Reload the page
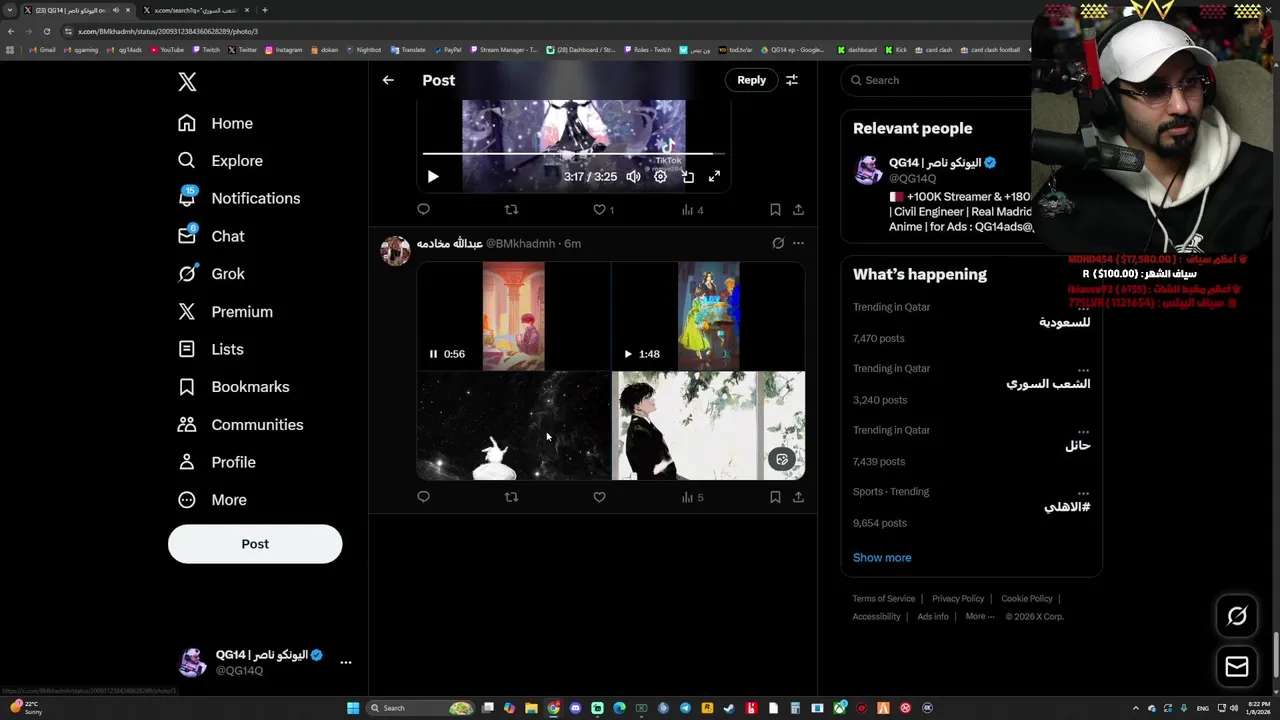Viewport: 1280px width, 720px height. [46, 31]
